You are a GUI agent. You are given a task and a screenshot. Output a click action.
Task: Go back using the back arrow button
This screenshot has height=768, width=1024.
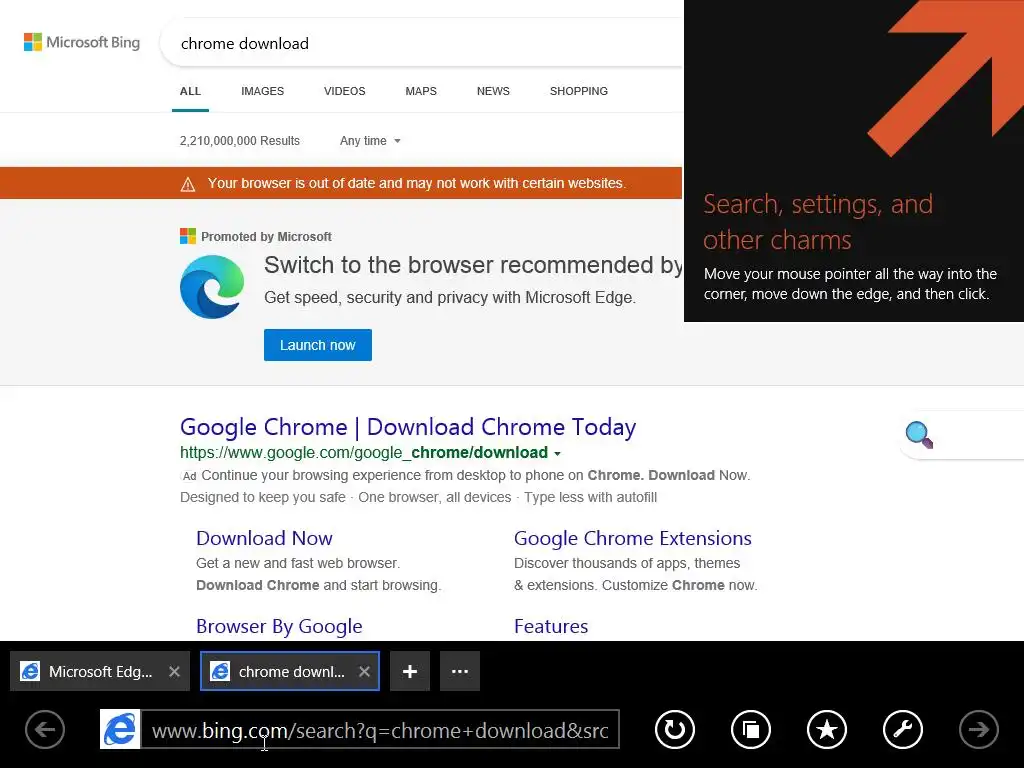(x=45, y=729)
